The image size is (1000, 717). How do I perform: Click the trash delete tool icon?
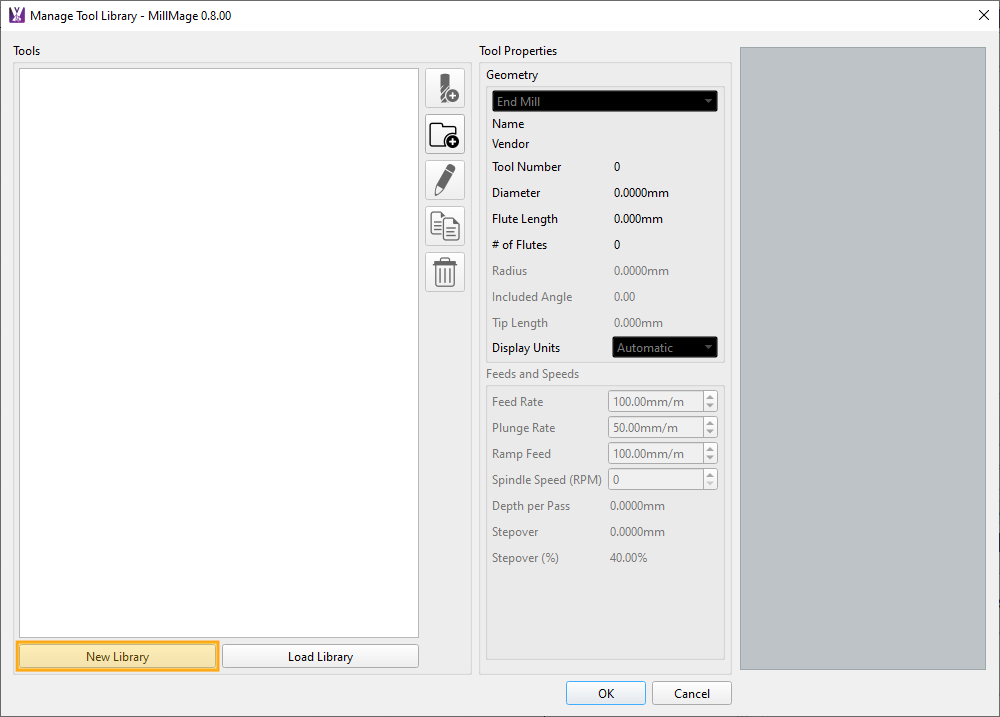445,272
